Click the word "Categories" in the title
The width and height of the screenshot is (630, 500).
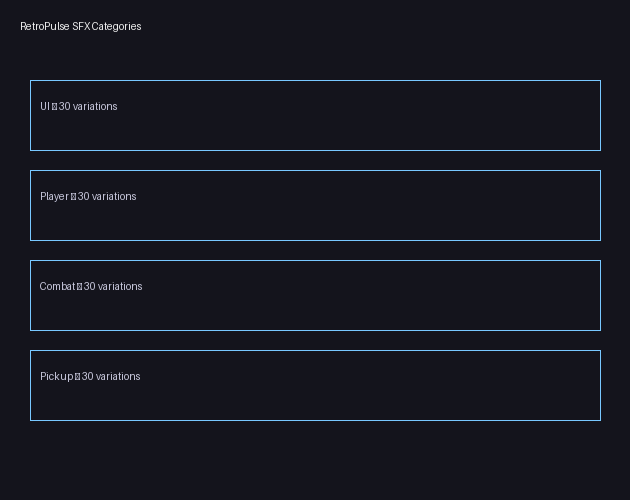(117, 27)
